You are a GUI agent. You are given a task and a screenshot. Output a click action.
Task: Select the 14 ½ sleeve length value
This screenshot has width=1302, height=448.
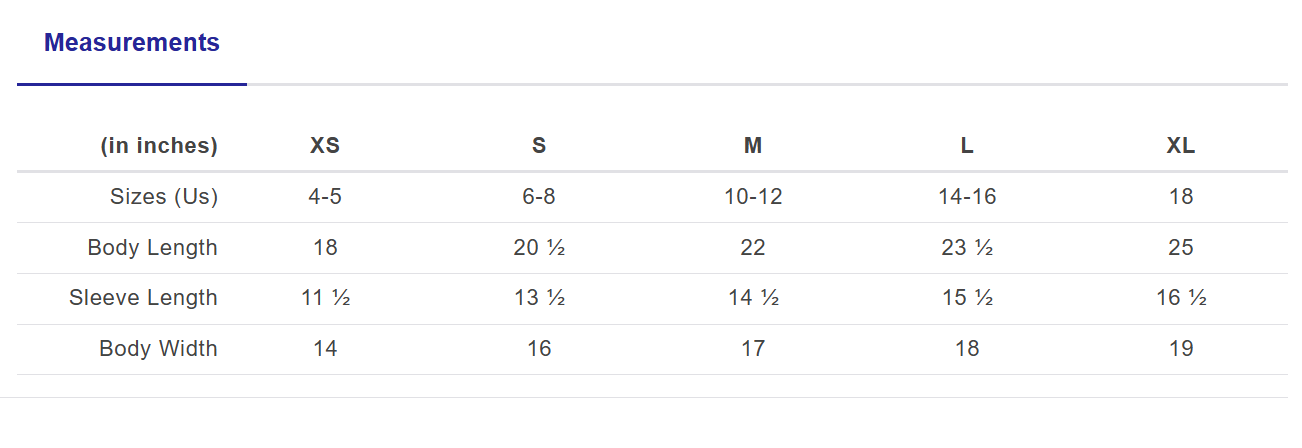(x=753, y=298)
